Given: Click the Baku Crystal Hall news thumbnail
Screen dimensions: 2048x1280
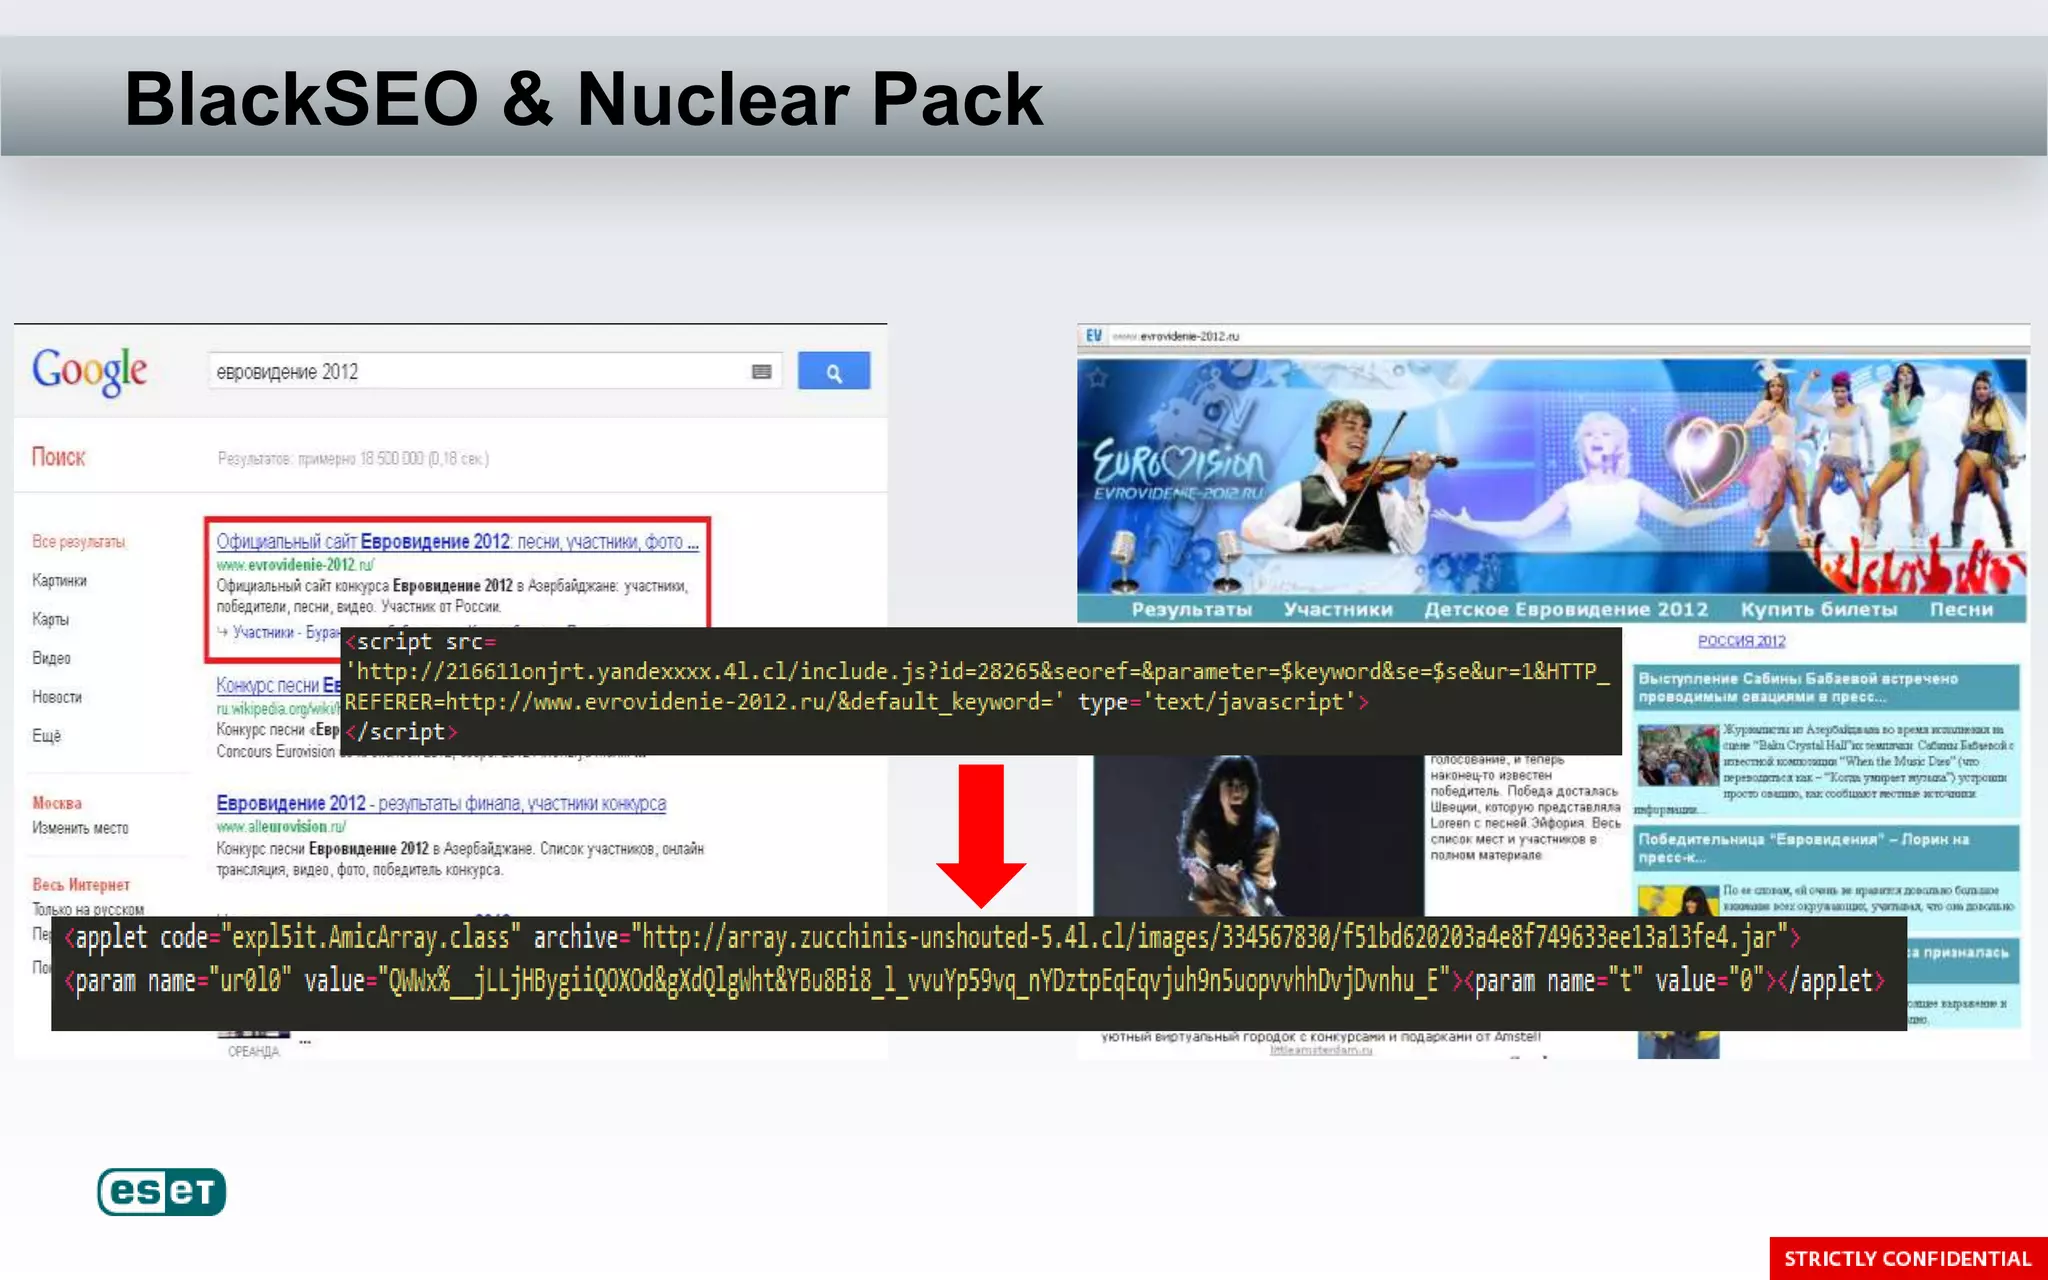Looking at the screenshot, I should coord(1677,755).
